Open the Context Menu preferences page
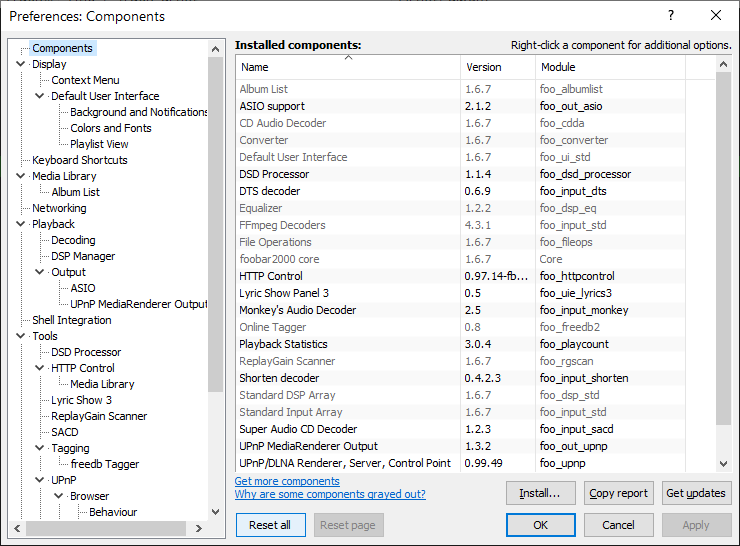This screenshot has width=740, height=546. (x=85, y=80)
